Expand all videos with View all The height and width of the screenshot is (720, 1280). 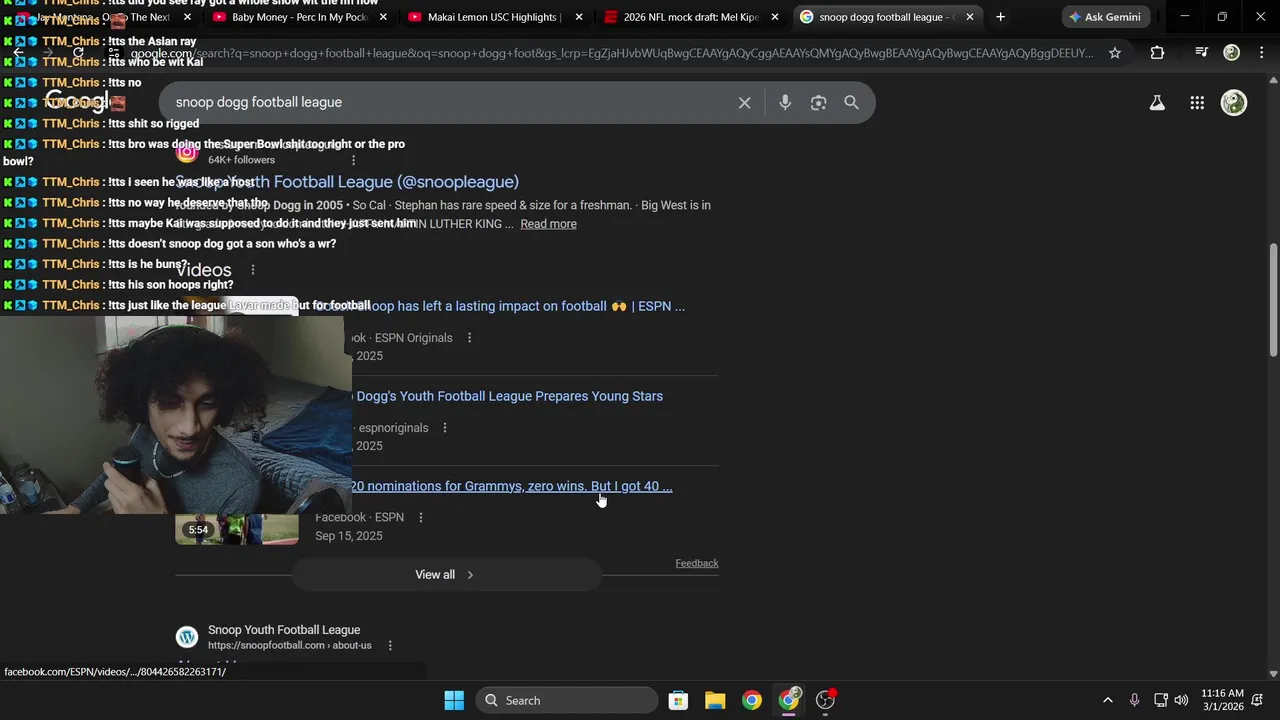(446, 575)
